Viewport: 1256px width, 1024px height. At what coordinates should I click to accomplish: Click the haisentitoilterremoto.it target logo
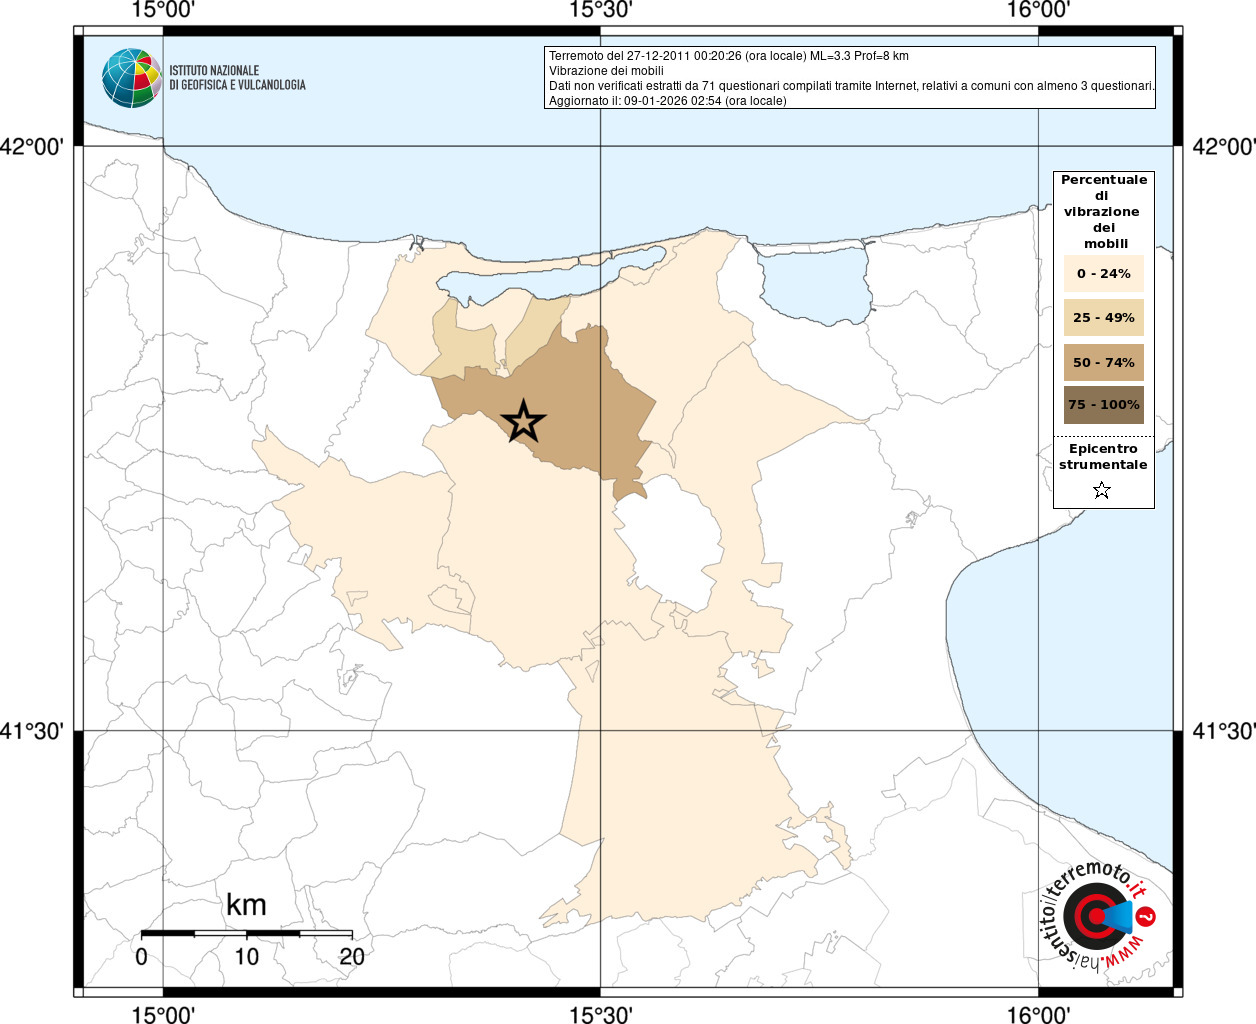[x=1097, y=915]
